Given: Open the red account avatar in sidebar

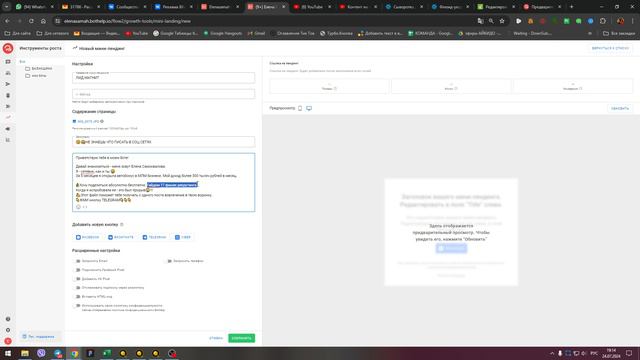Looking at the screenshot, I should tap(8, 341).
